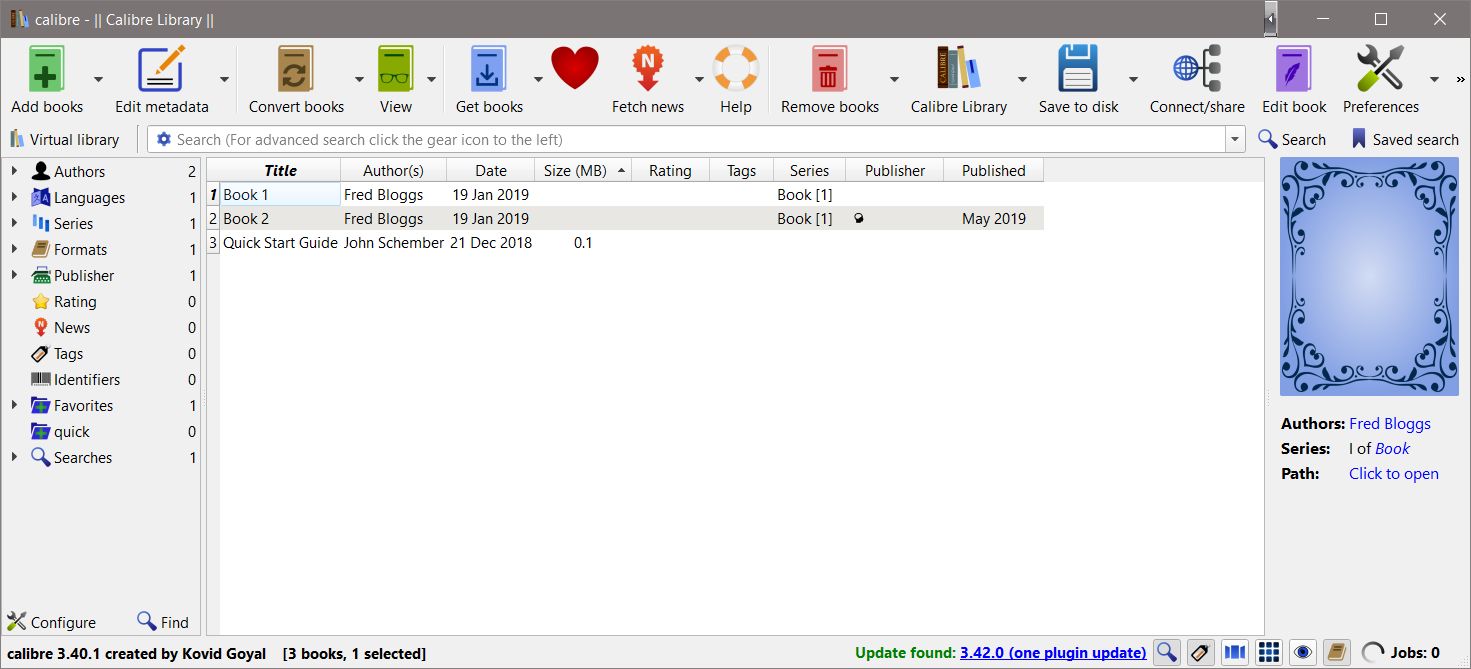The width and height of the screenshot is (1471, 669).
Task: Open Get books dropdown arrow
Action: point(537,79)
